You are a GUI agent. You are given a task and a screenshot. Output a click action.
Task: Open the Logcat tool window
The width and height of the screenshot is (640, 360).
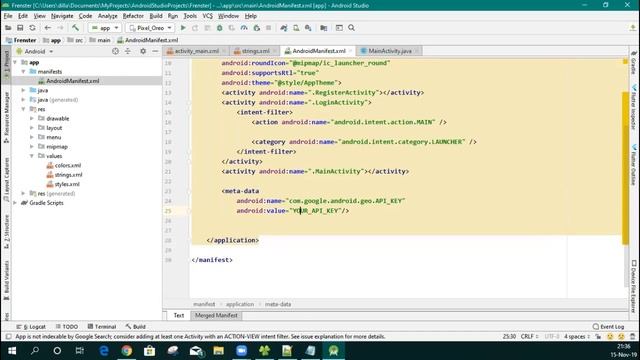(31, 327)
